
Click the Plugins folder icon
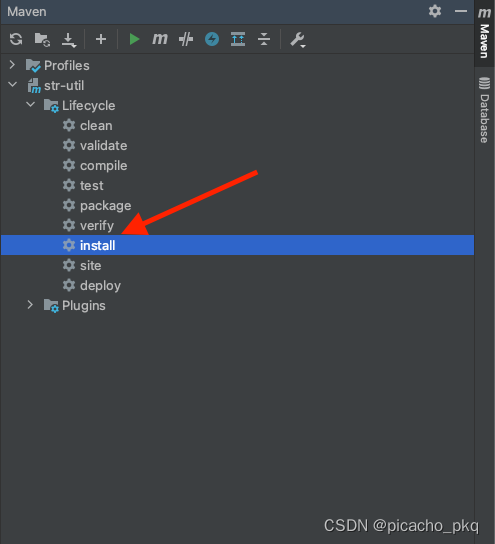tap(51, 306)
